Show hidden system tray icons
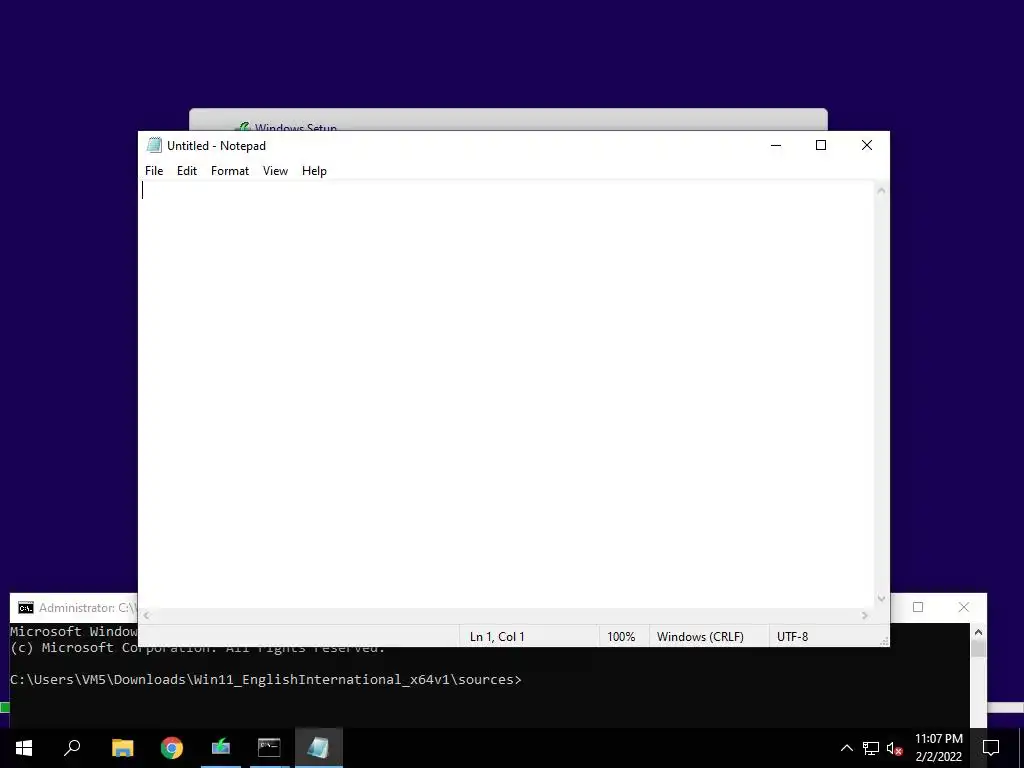The width and height of the screenshot is (1024, 768). (x=846, y=748)
